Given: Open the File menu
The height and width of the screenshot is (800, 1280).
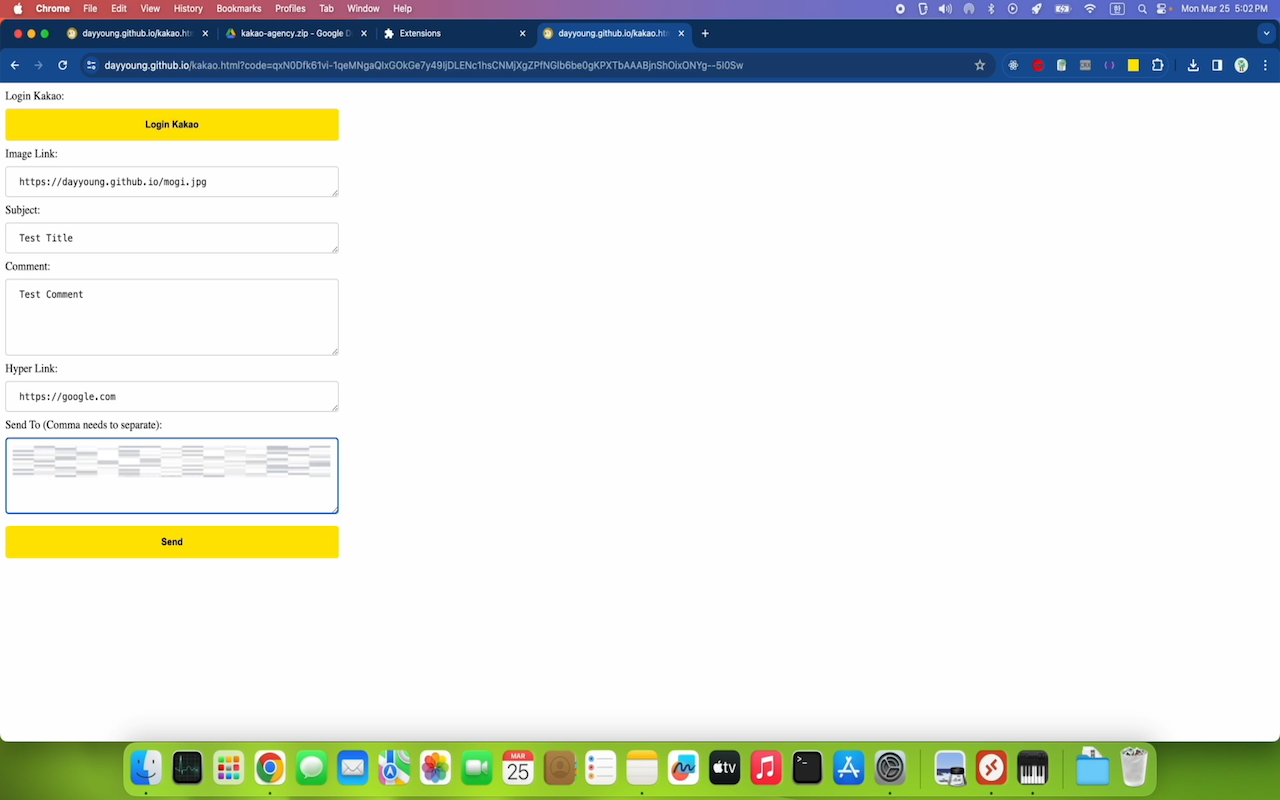Looking at the screenshot, I should point(90,8).
